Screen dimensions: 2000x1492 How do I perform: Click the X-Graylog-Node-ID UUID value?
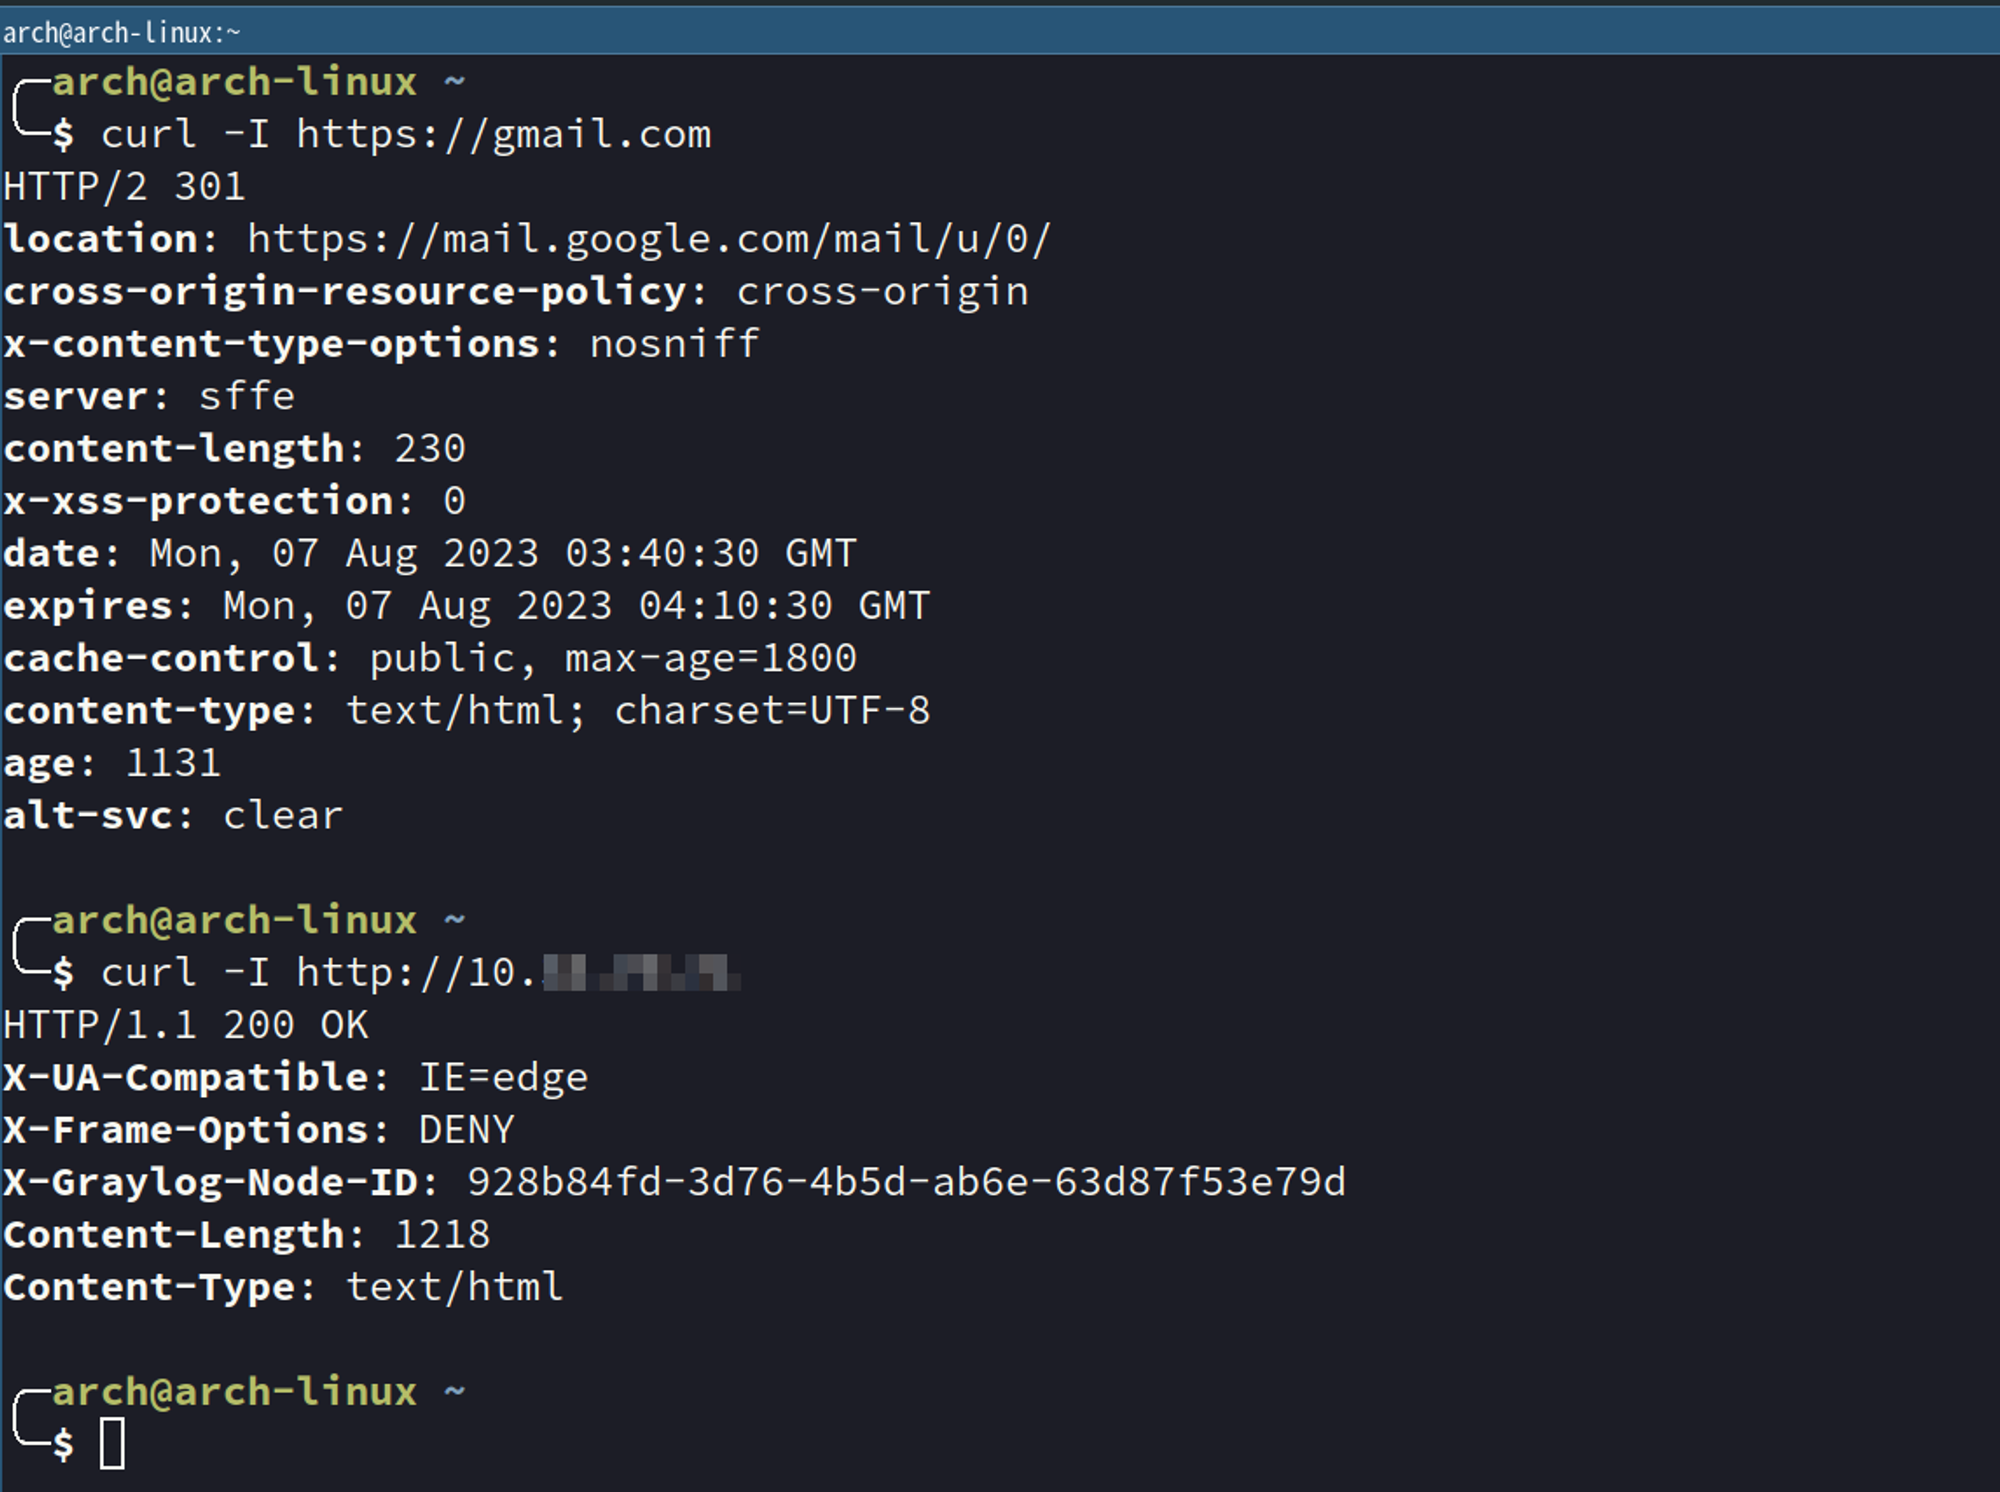click(906, 1183)
